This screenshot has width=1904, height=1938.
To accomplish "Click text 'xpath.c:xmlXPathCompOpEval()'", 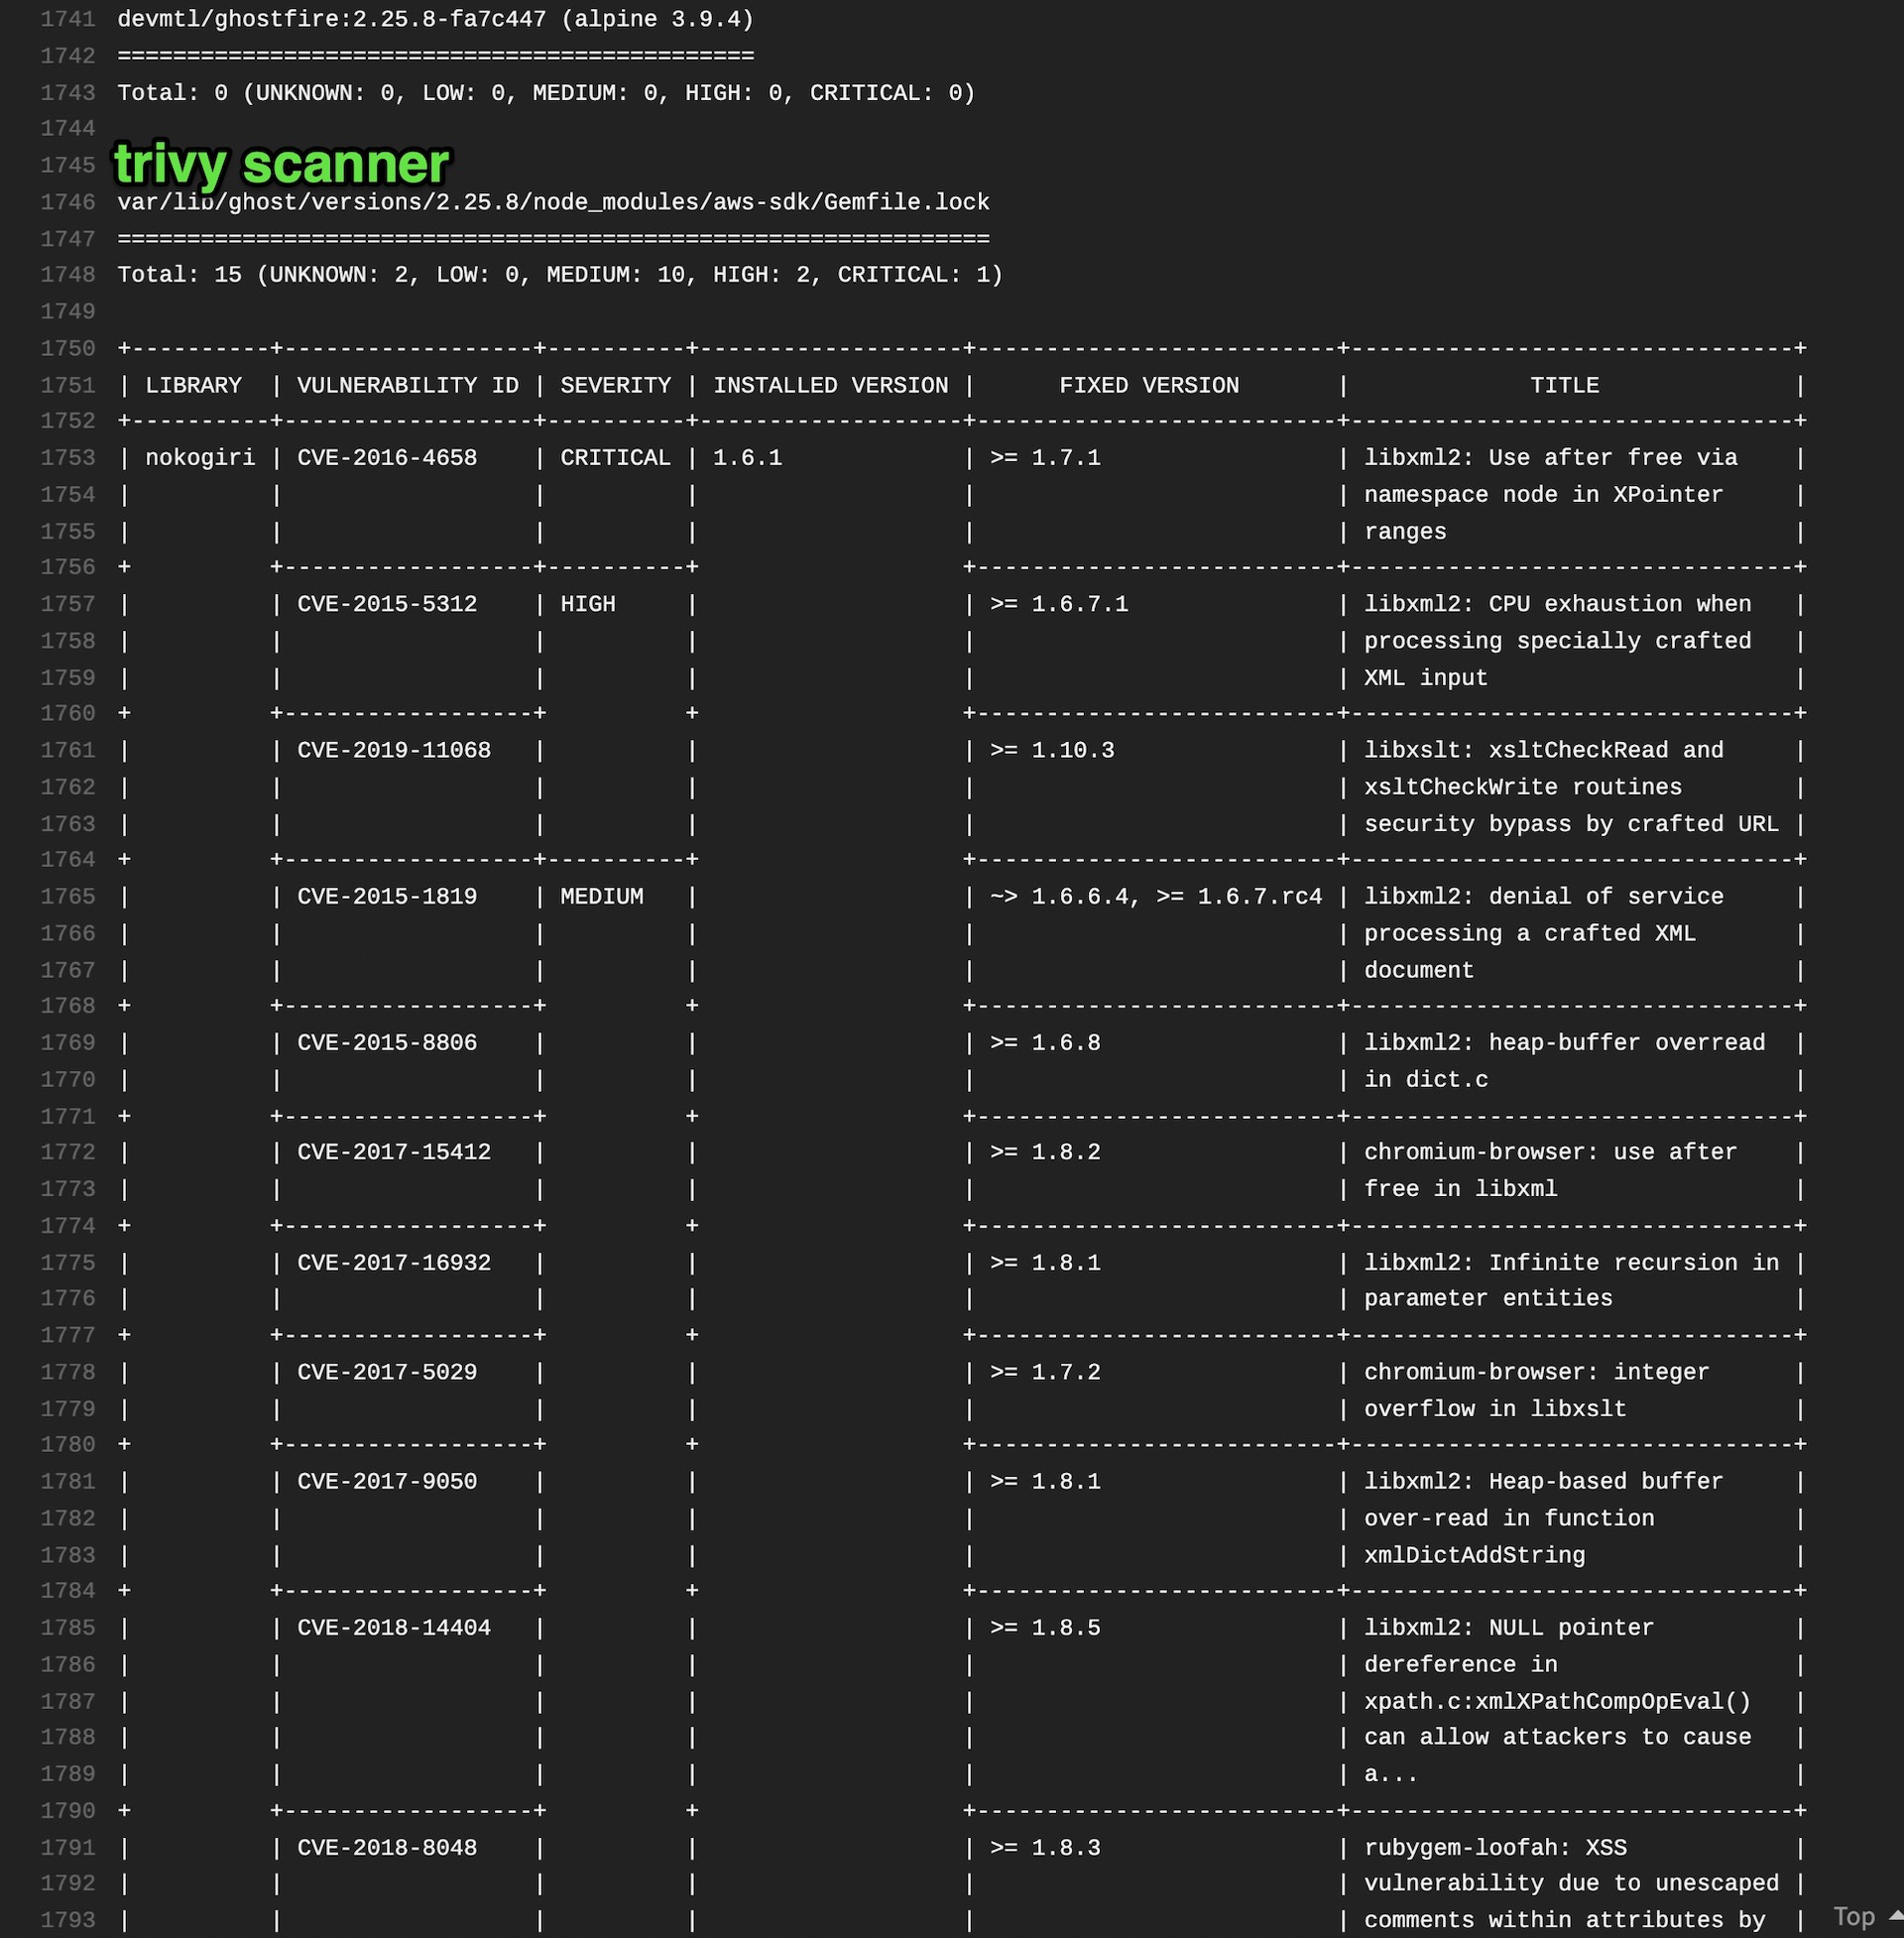I will [x=1558, y=1702].
